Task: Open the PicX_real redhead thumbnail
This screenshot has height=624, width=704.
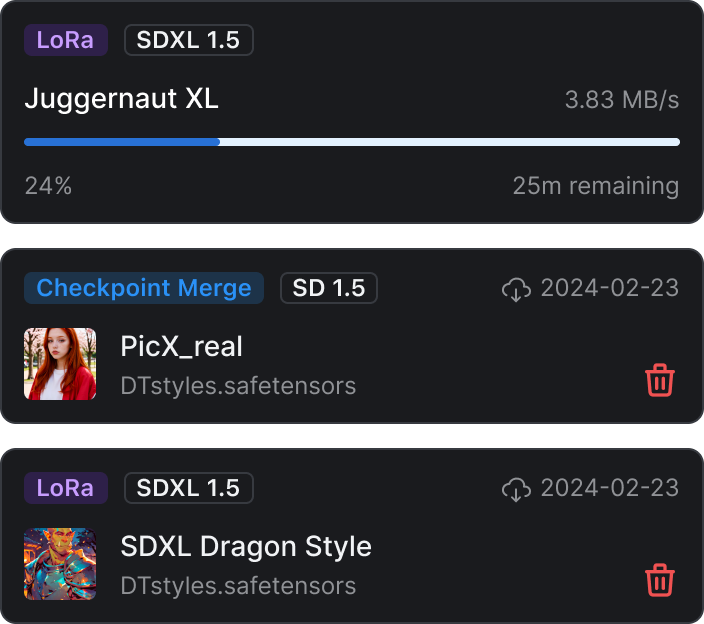Action: [60, 364]
